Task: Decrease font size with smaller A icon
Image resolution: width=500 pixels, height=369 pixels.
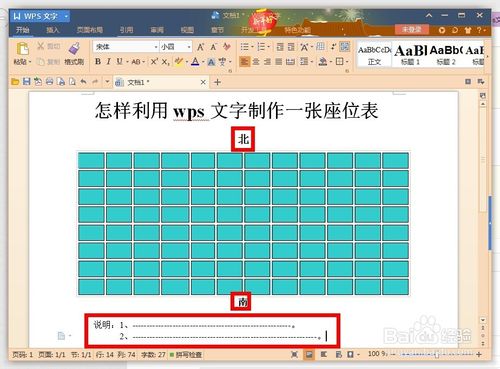Action: [213, 47]
